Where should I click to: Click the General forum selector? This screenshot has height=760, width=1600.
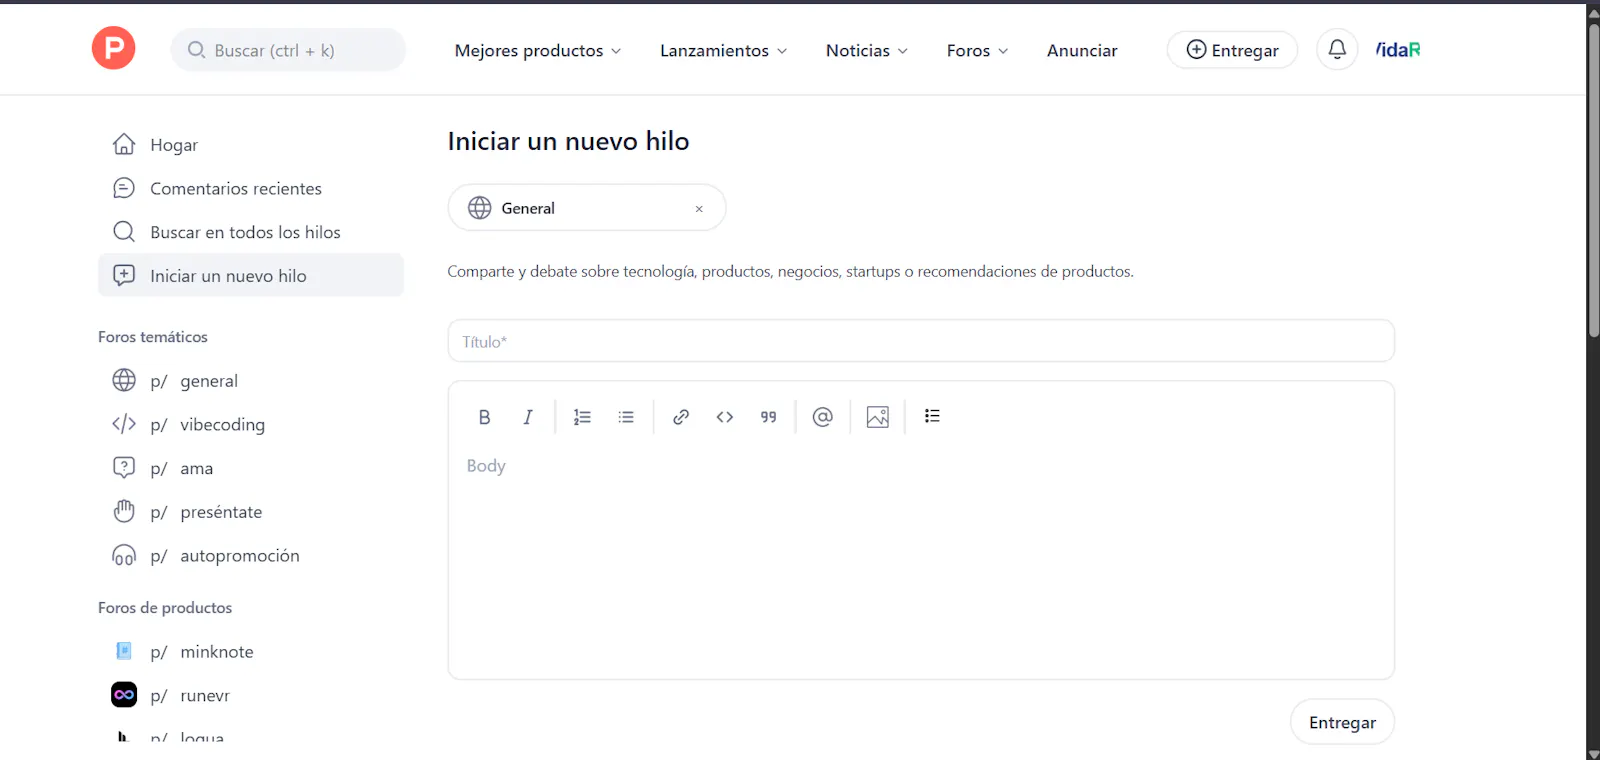pyautogui.click(x=586, y=208)
